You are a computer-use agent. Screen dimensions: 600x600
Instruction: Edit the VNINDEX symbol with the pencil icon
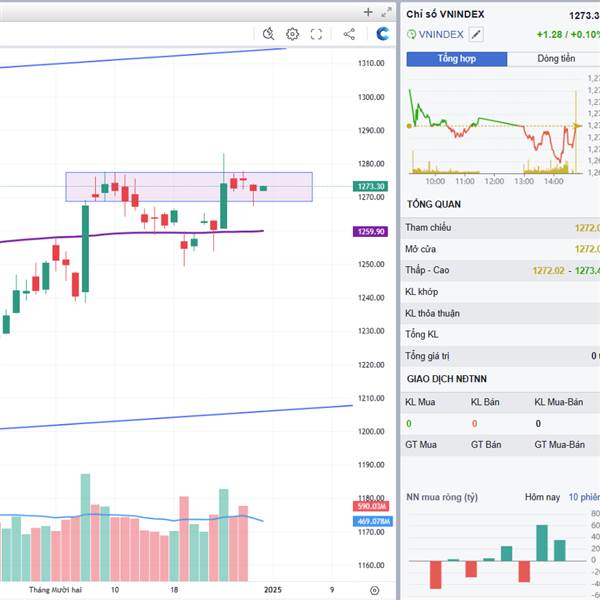click(476, 34)
